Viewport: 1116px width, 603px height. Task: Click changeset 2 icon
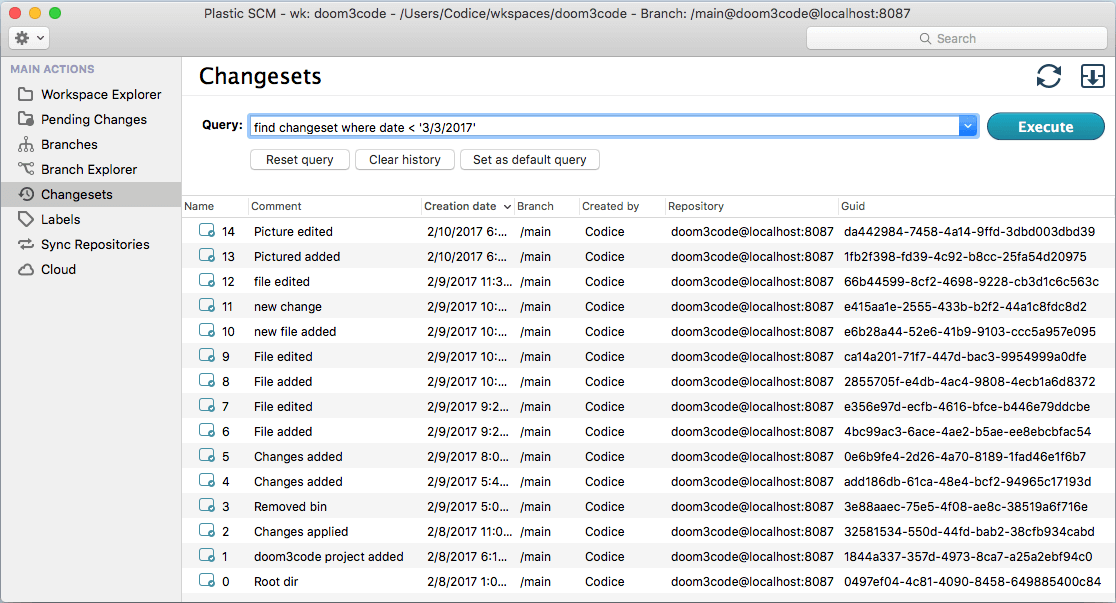(x=206, y=530)
